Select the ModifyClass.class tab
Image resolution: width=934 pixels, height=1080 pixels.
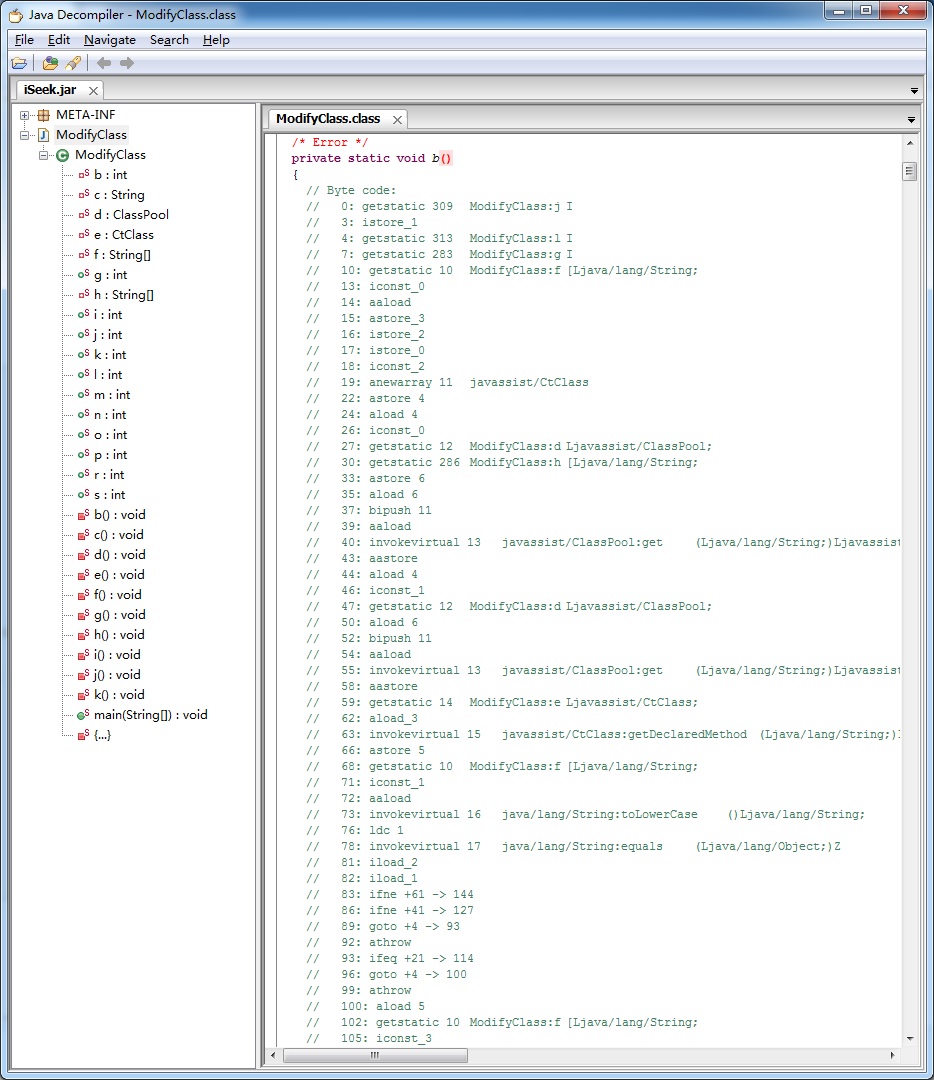pos(328,118)
